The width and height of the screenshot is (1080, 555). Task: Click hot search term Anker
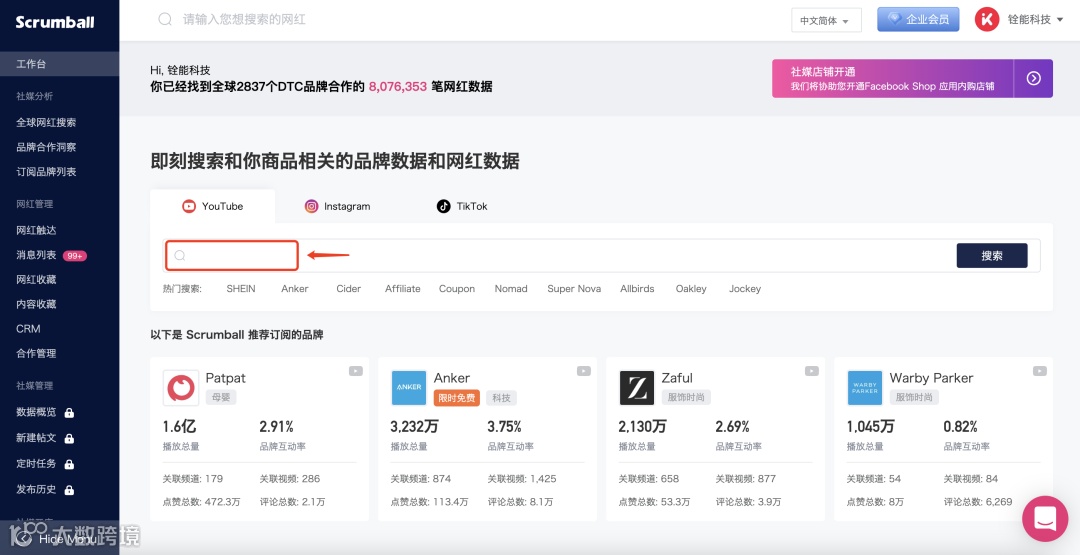[295, 289]
